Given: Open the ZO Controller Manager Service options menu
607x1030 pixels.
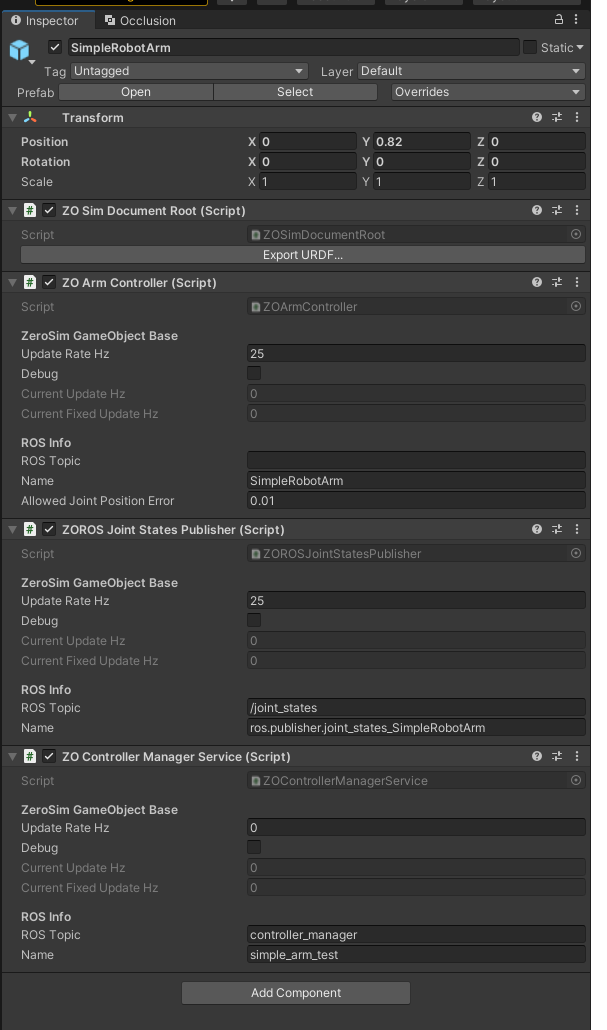Looking at the screenshot, I should click(577, 757).
